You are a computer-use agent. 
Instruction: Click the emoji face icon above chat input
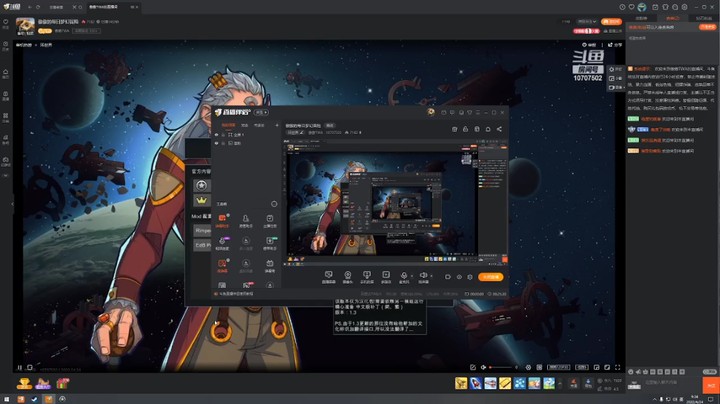click(631, 371)
